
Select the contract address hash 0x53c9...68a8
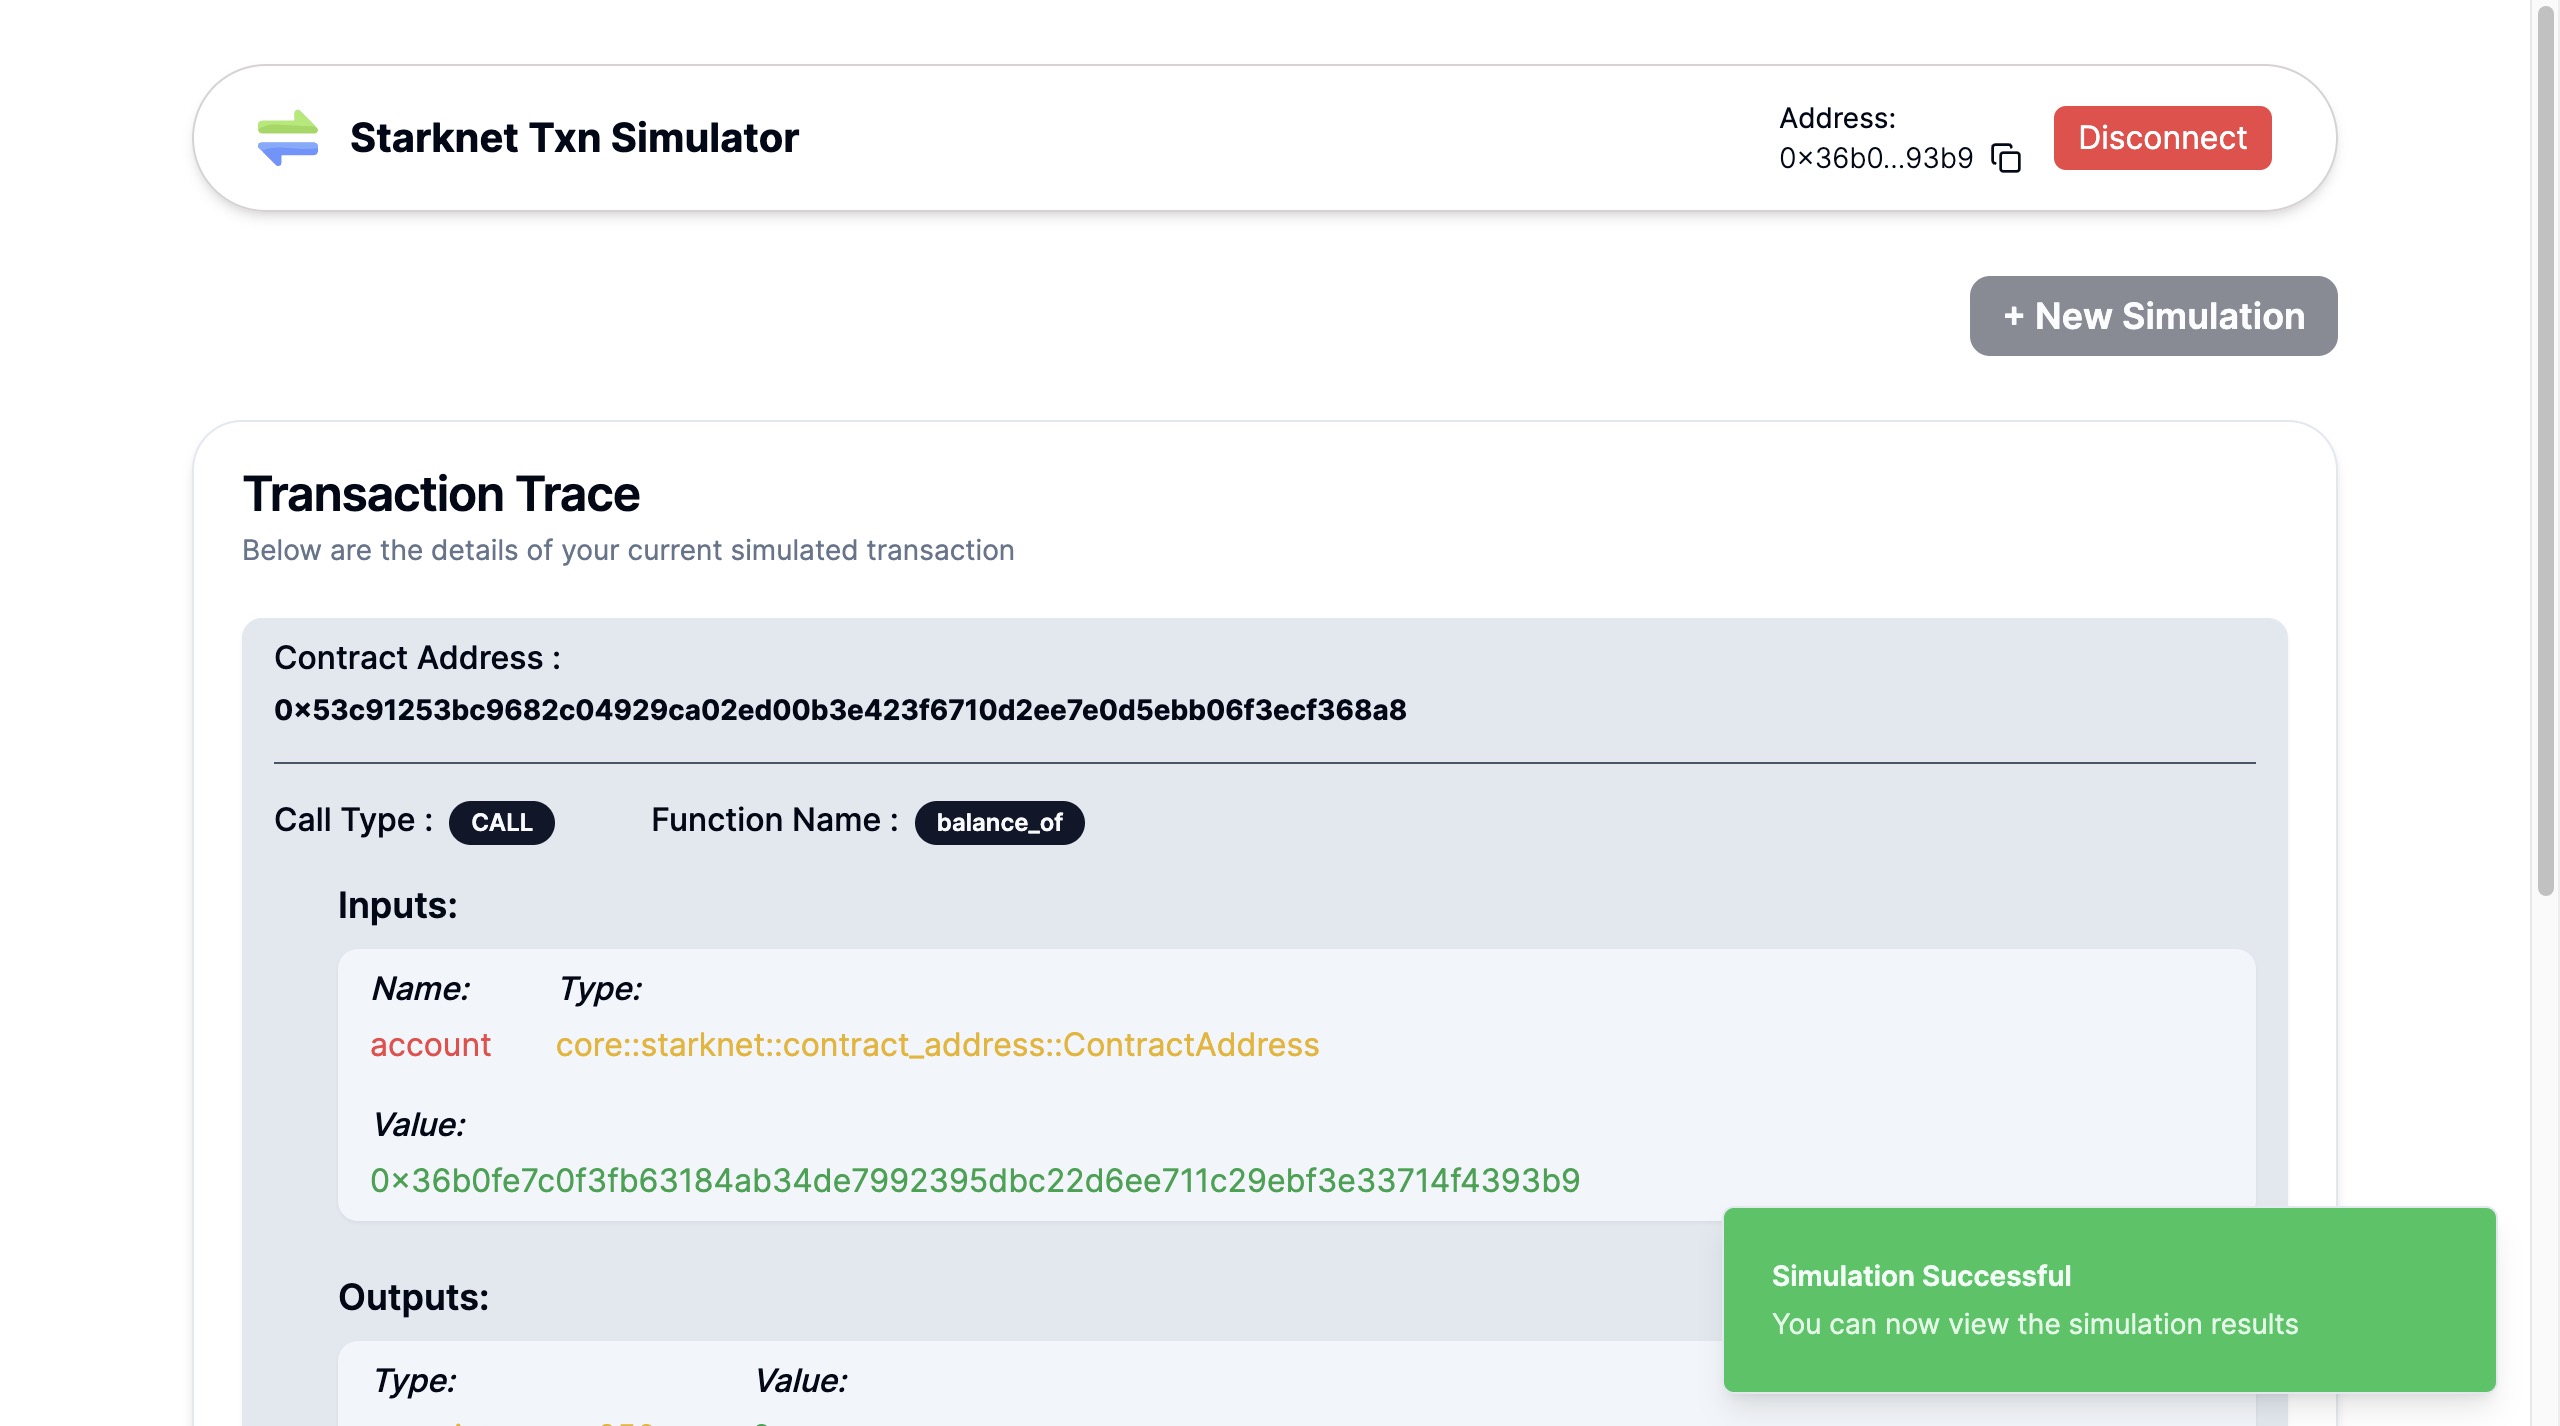(840, 710)
